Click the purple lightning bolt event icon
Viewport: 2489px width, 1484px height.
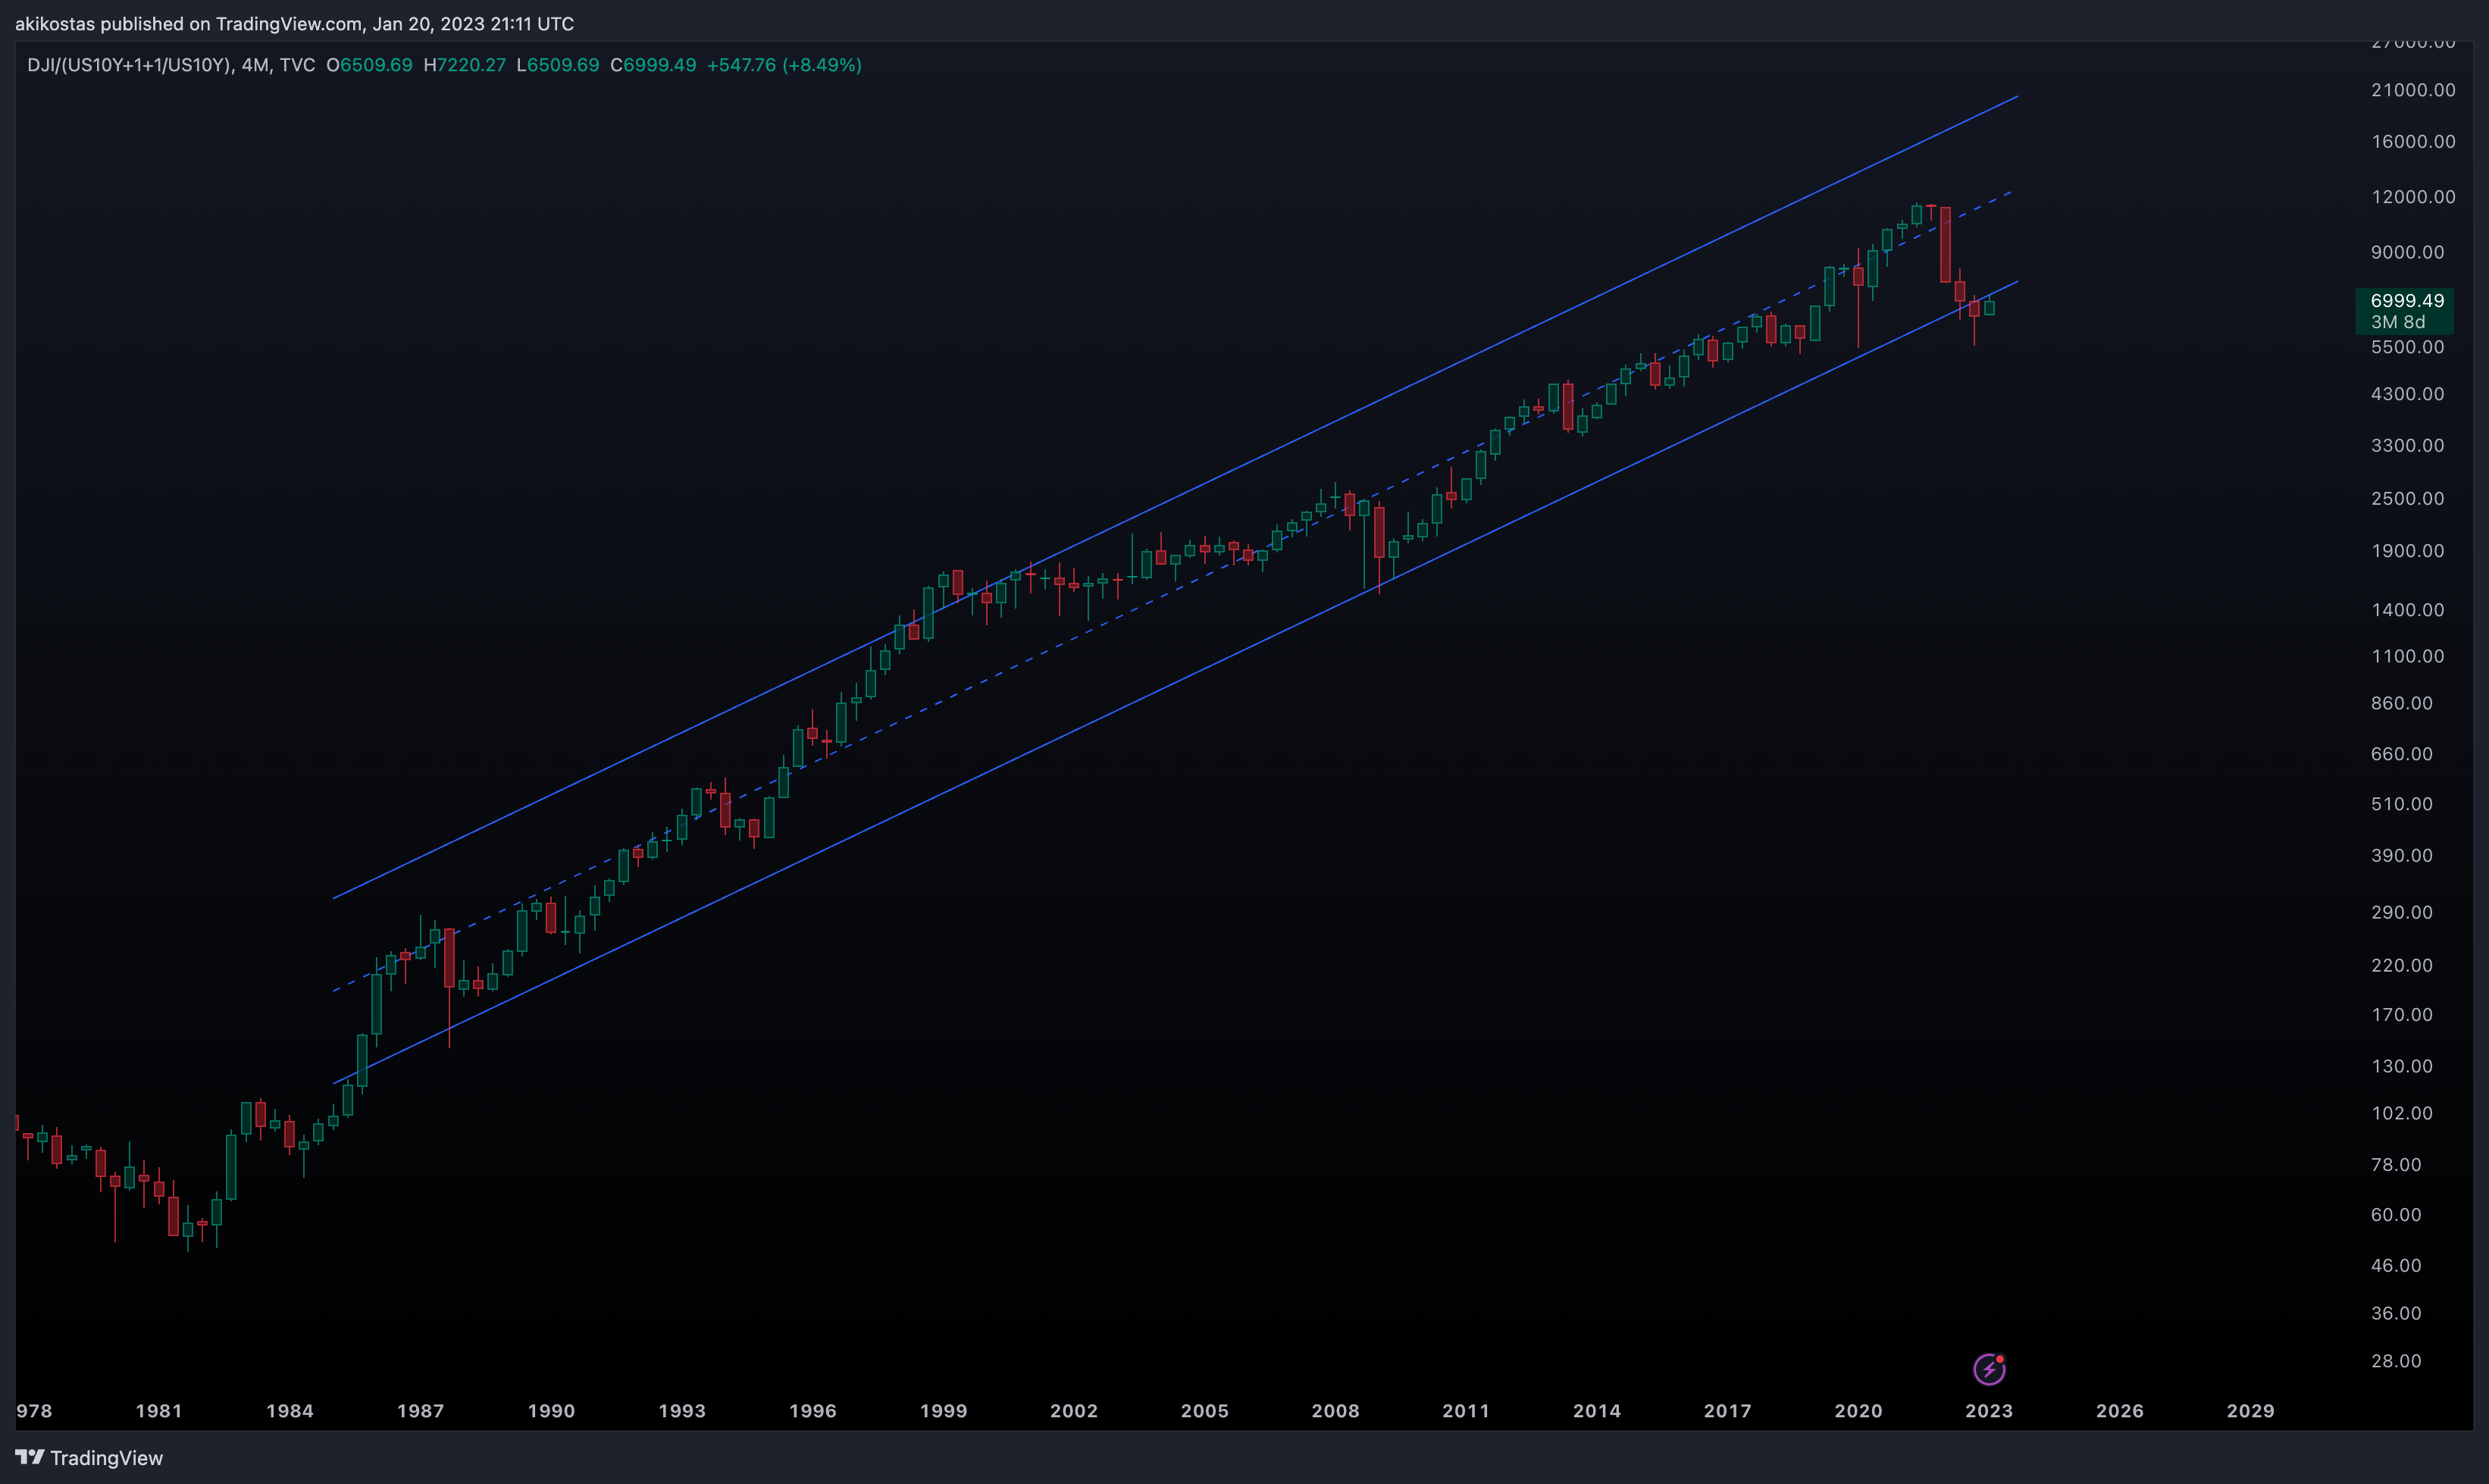click(x=1989, y=1369)
